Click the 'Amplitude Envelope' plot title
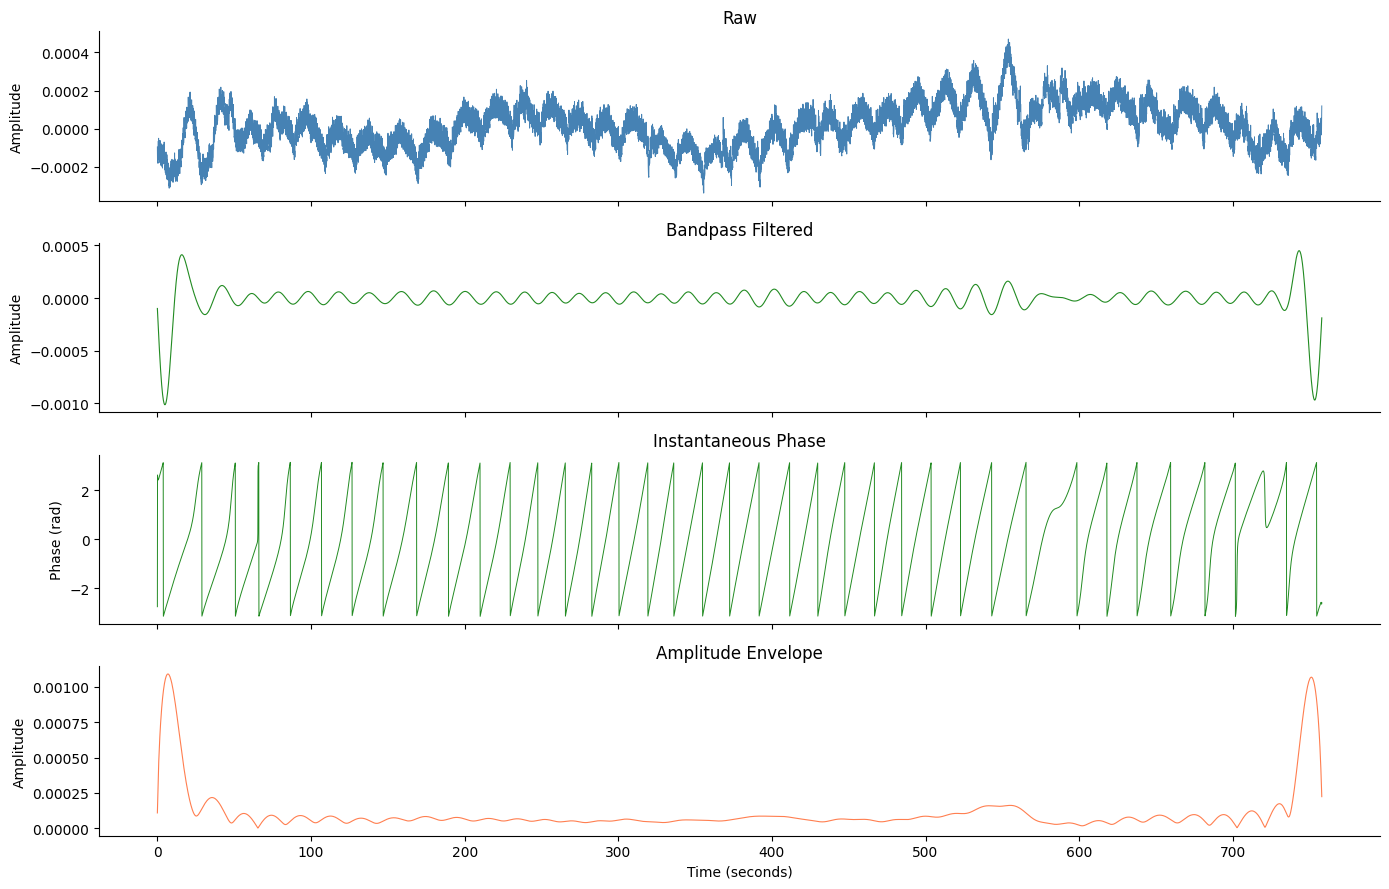The image size is (1389, 889). [739, 653]
